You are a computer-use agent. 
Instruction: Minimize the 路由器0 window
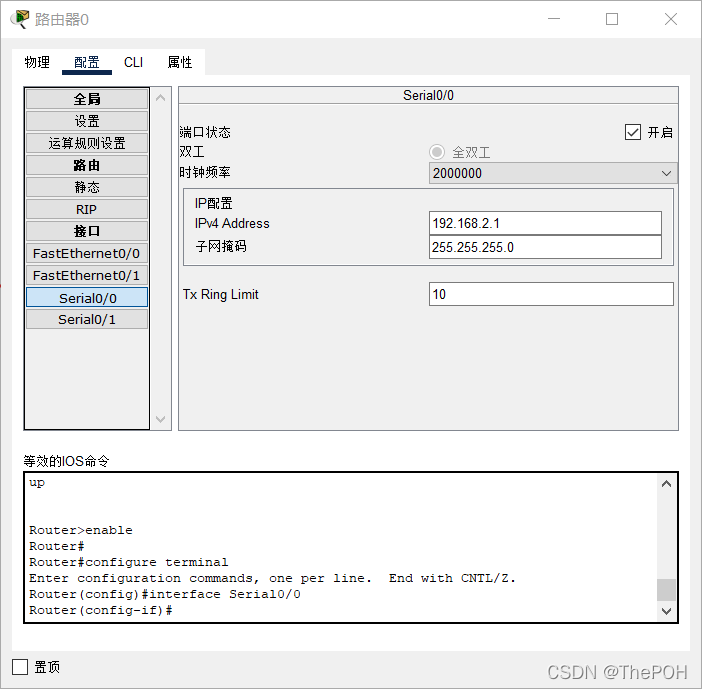[554, 19]
